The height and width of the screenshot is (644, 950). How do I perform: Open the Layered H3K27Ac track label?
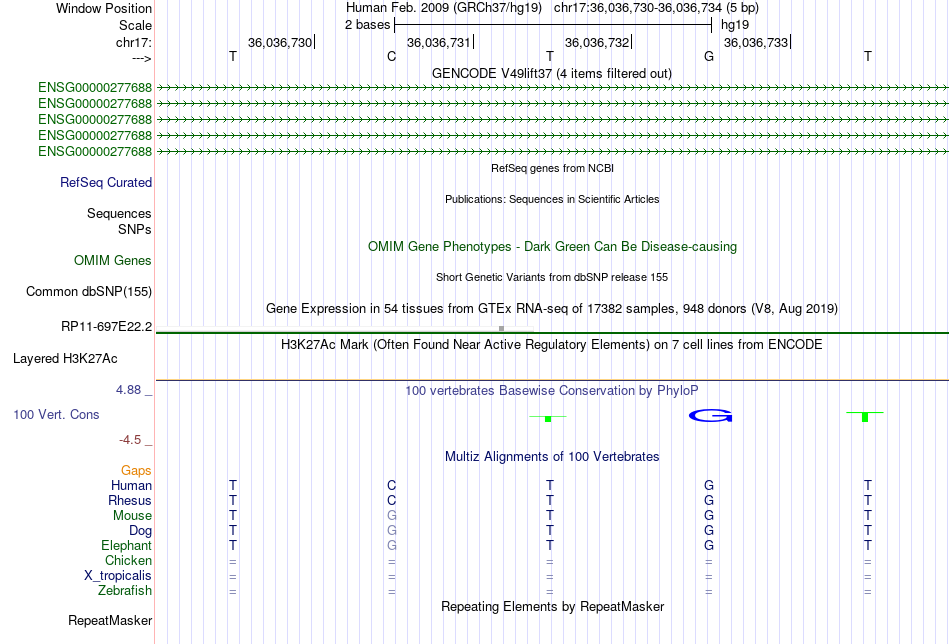(x=65, y=359)
